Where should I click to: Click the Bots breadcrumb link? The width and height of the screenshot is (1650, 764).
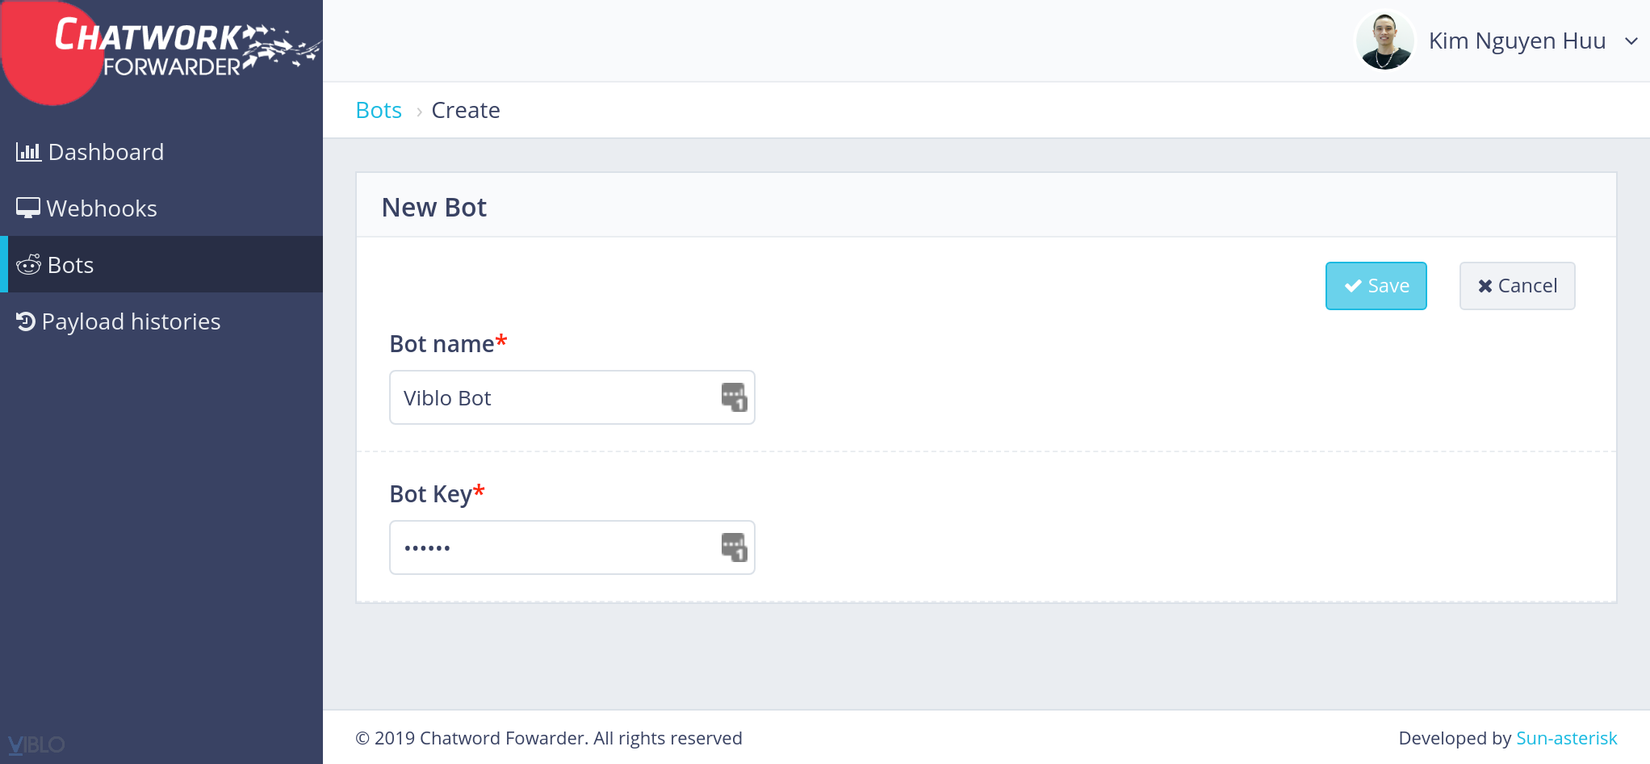[378, 110]
